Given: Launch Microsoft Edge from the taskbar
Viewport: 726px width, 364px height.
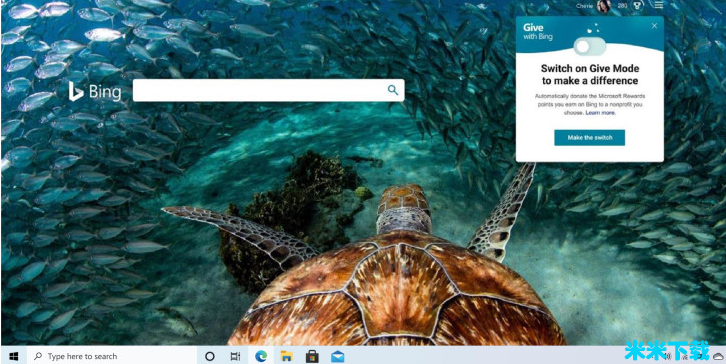Looking at the screenshot, I should tap(261, 356).
